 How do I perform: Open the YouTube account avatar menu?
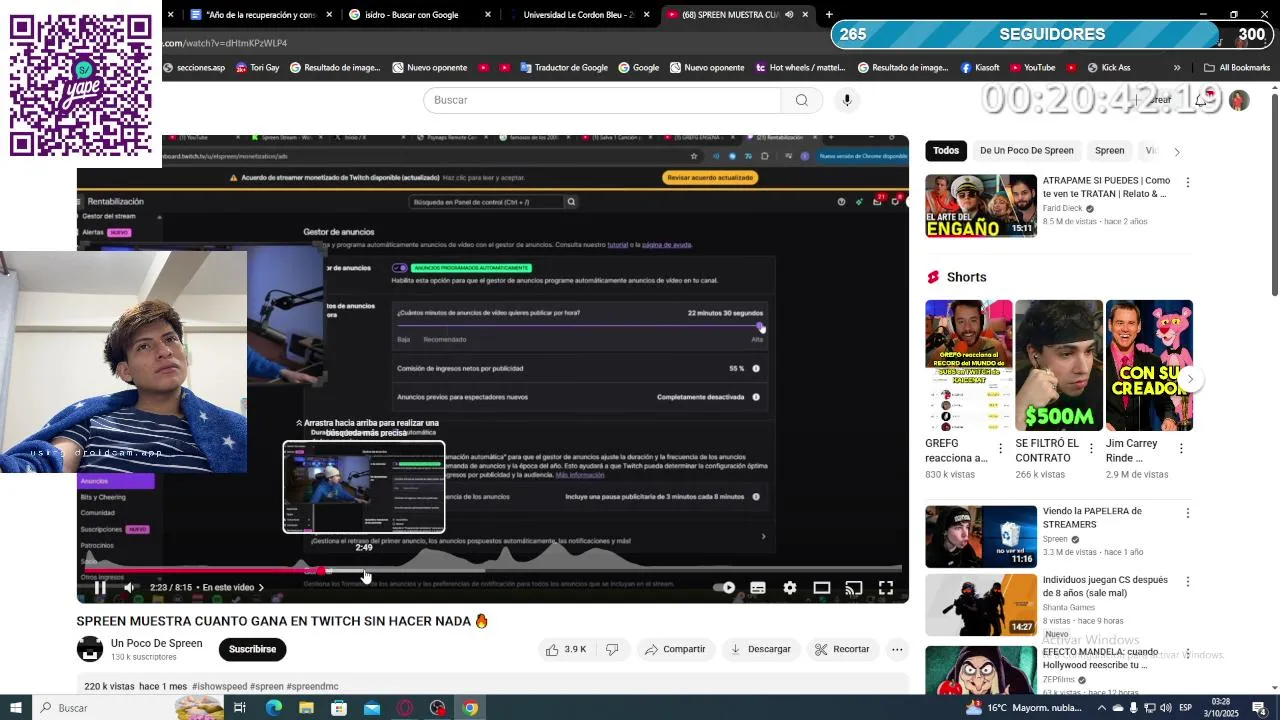click(1239, 101)
